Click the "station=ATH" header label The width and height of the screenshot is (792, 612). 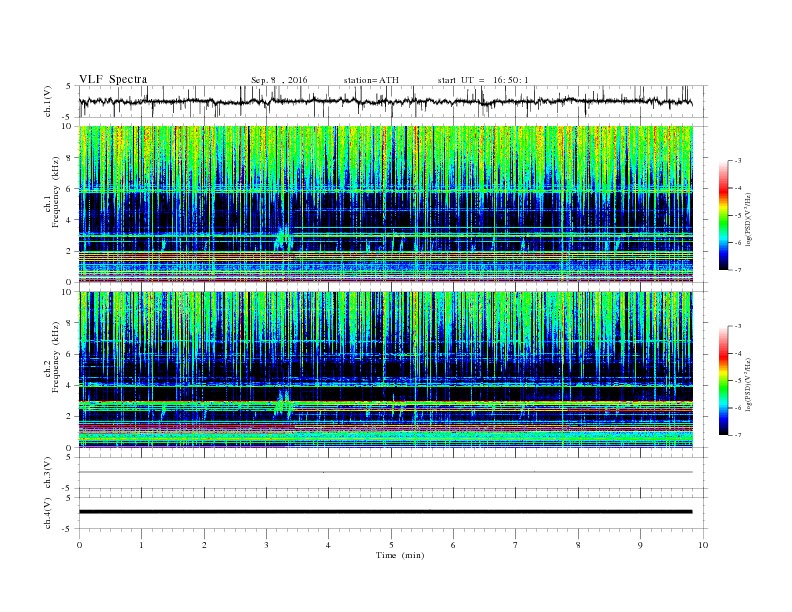tap(371, 80)
